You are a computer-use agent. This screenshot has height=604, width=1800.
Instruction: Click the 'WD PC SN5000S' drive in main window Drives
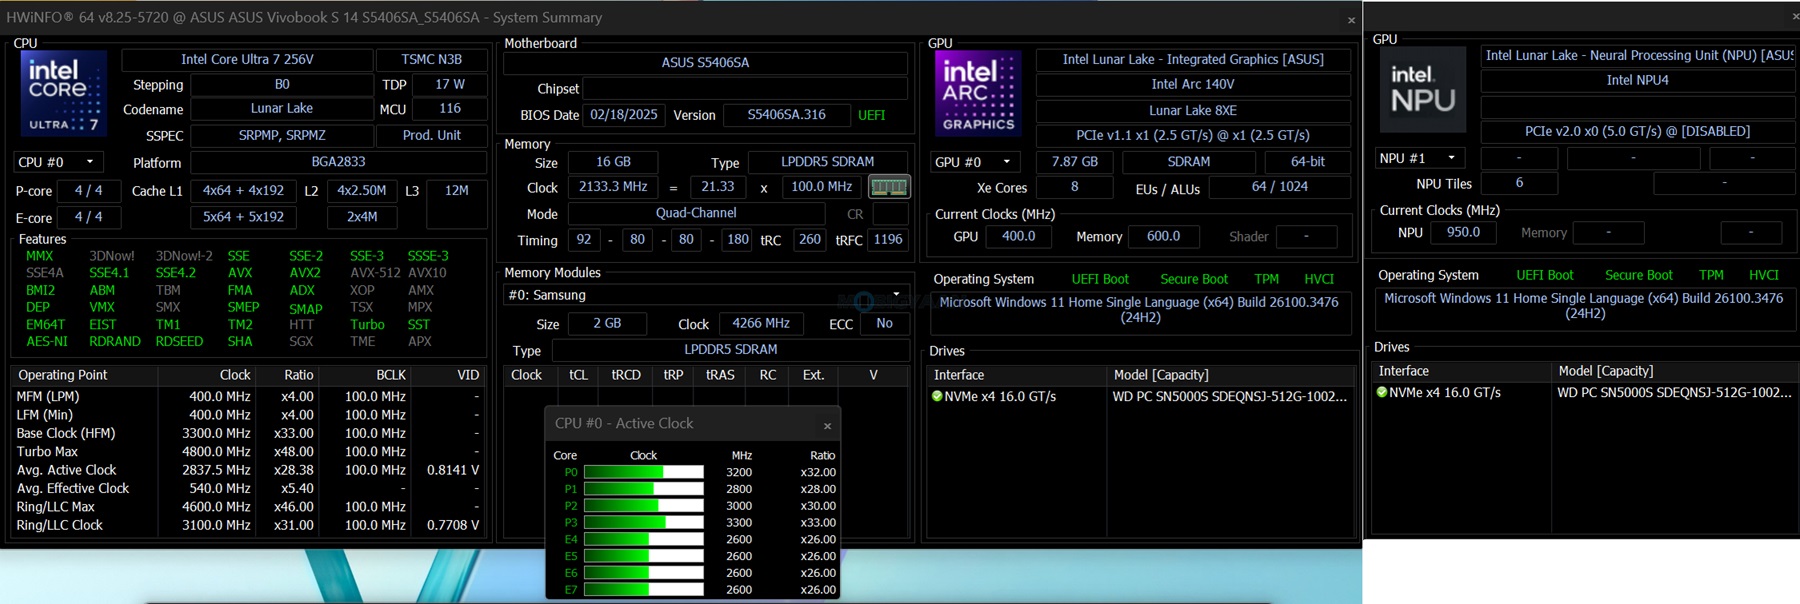point(1230,397)
